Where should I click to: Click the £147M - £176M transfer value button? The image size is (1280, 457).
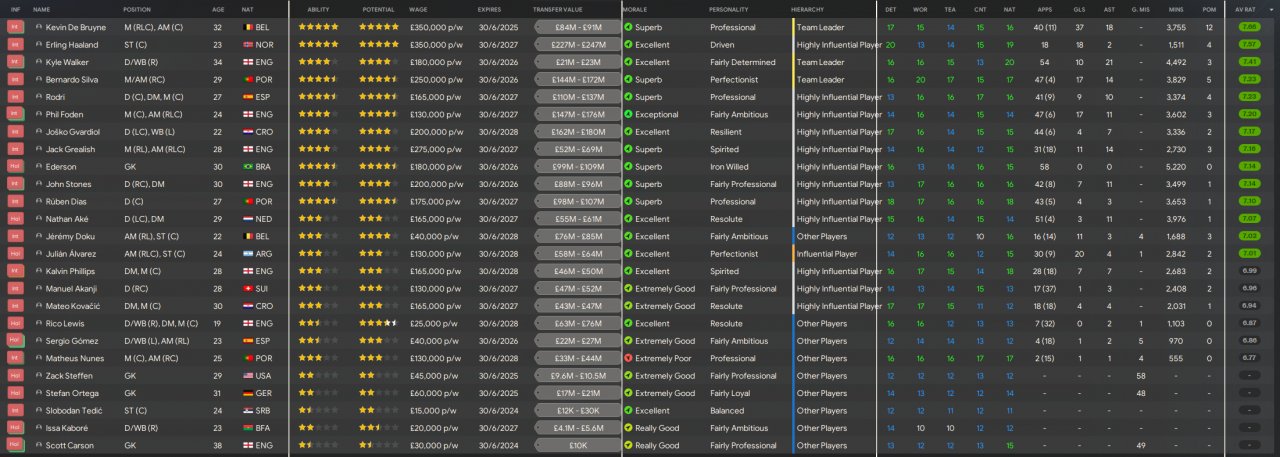point(576,114)
